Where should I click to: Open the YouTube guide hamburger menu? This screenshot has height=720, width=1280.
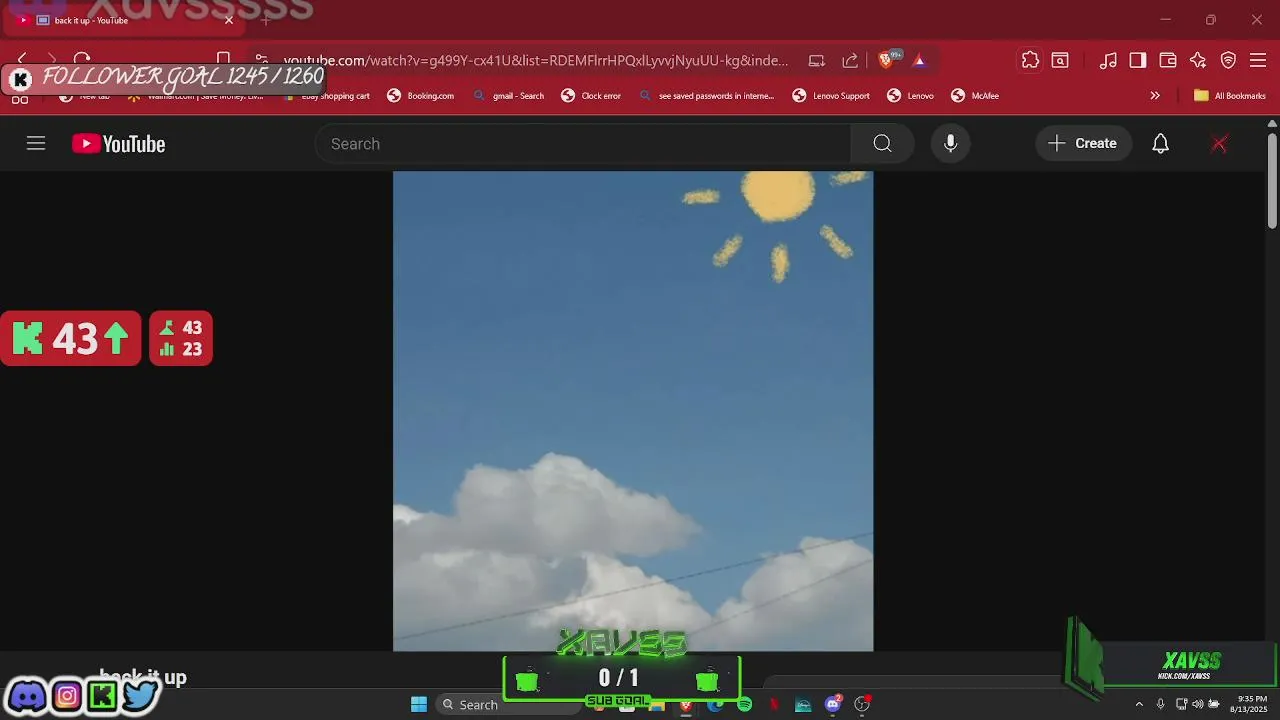[x=36, y=144]
